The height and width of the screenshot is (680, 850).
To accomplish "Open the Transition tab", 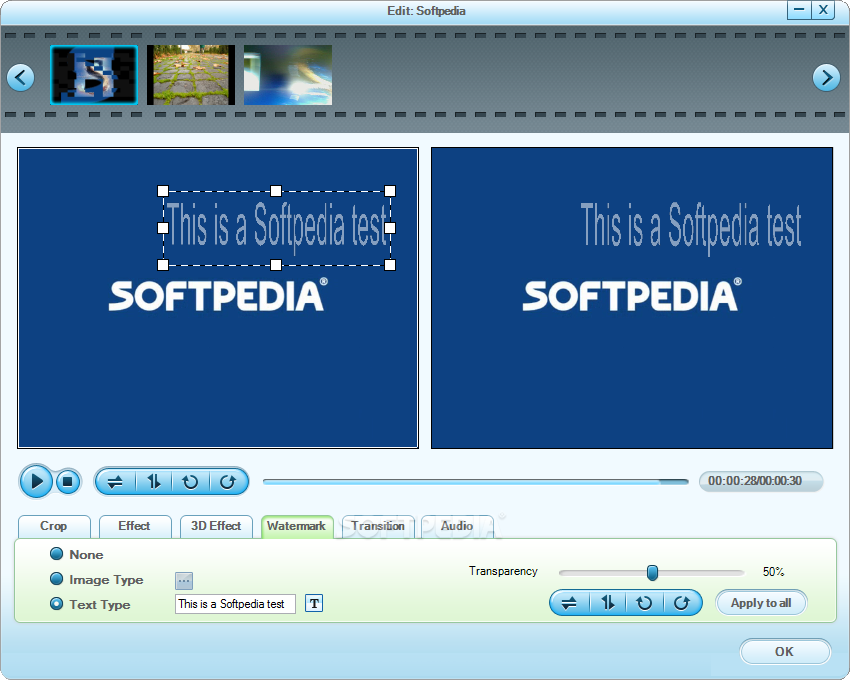I will (x=378, y=527).
